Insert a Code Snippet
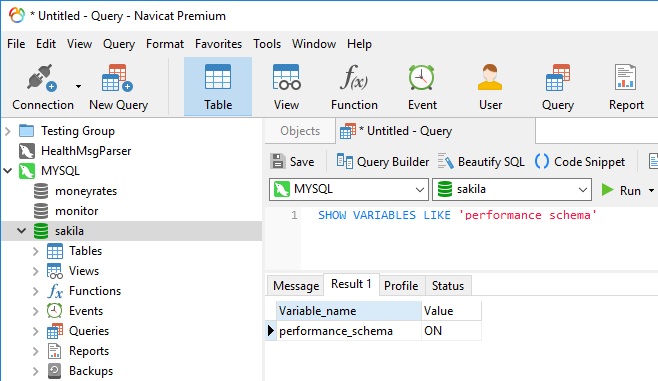 (x=580, y=162)
